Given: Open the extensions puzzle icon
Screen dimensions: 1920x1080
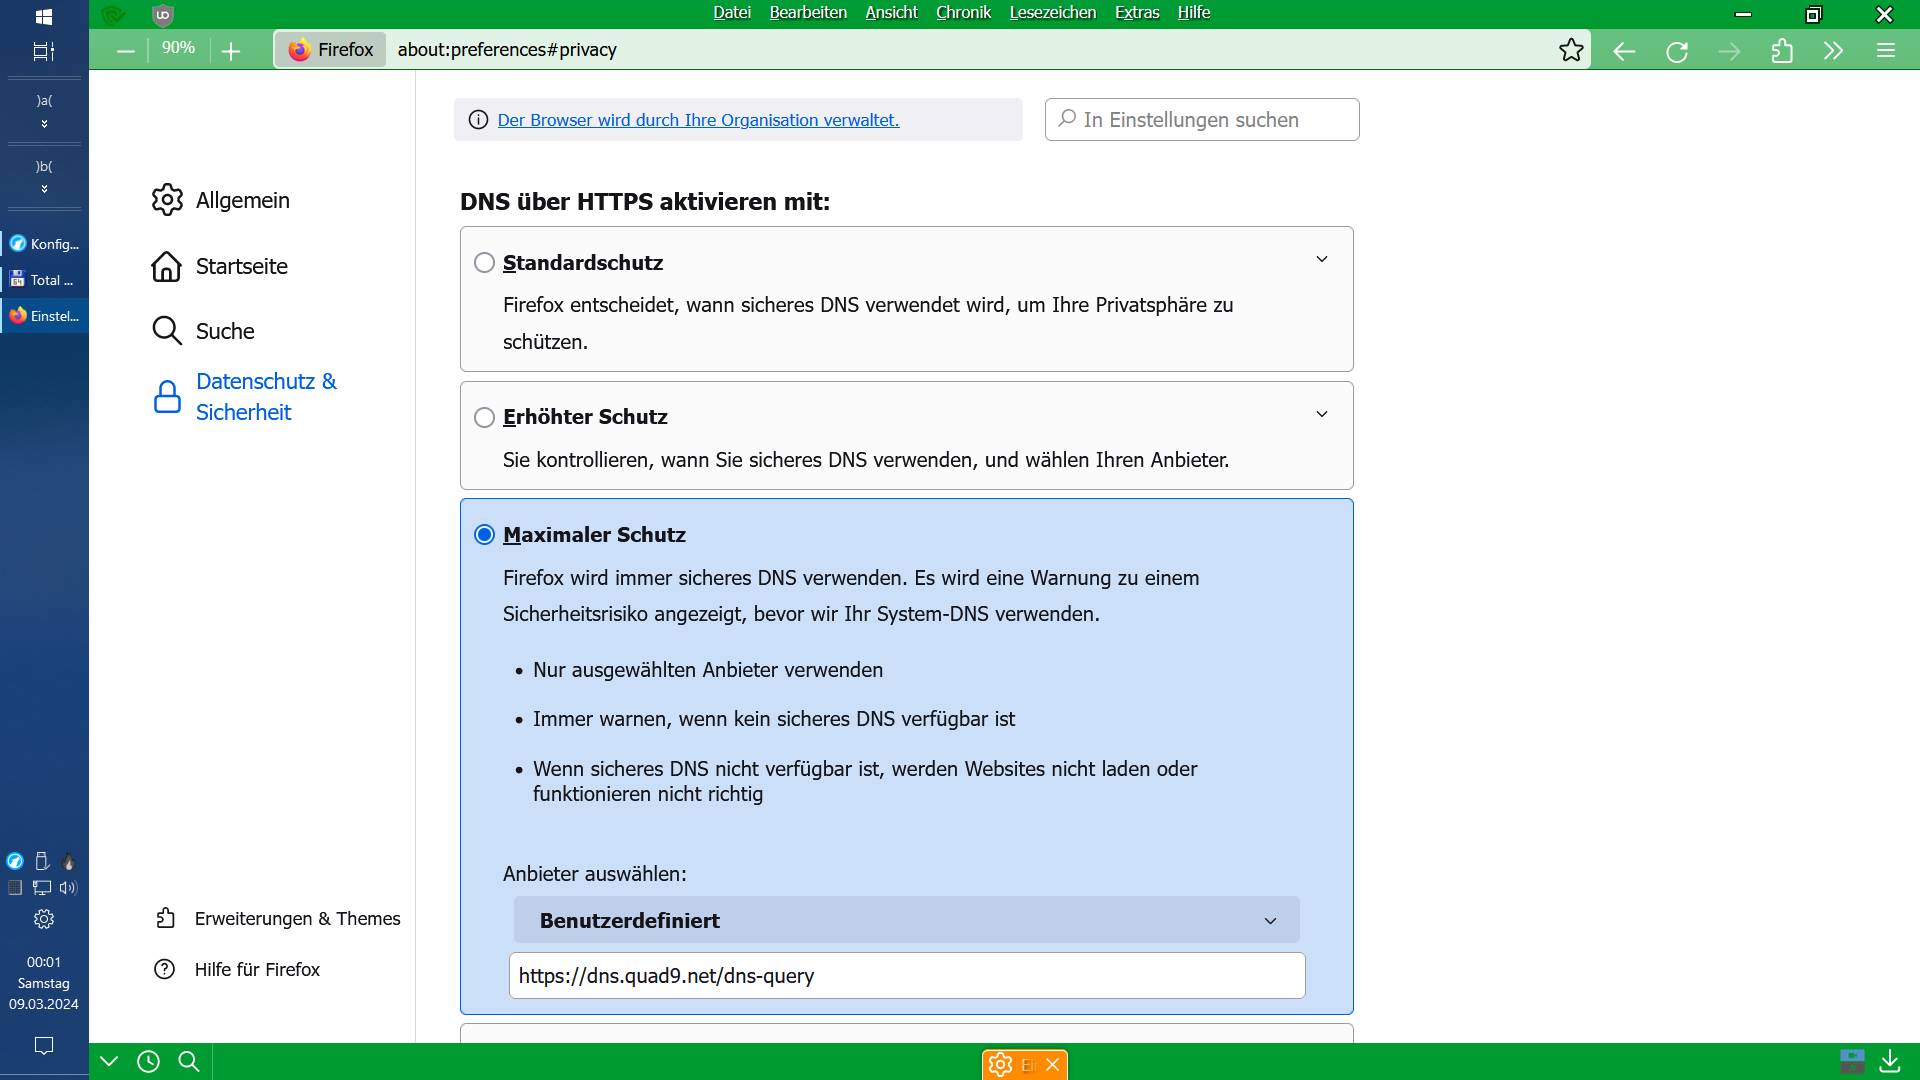Looking at the screenshot, I should coord(1782,51).
